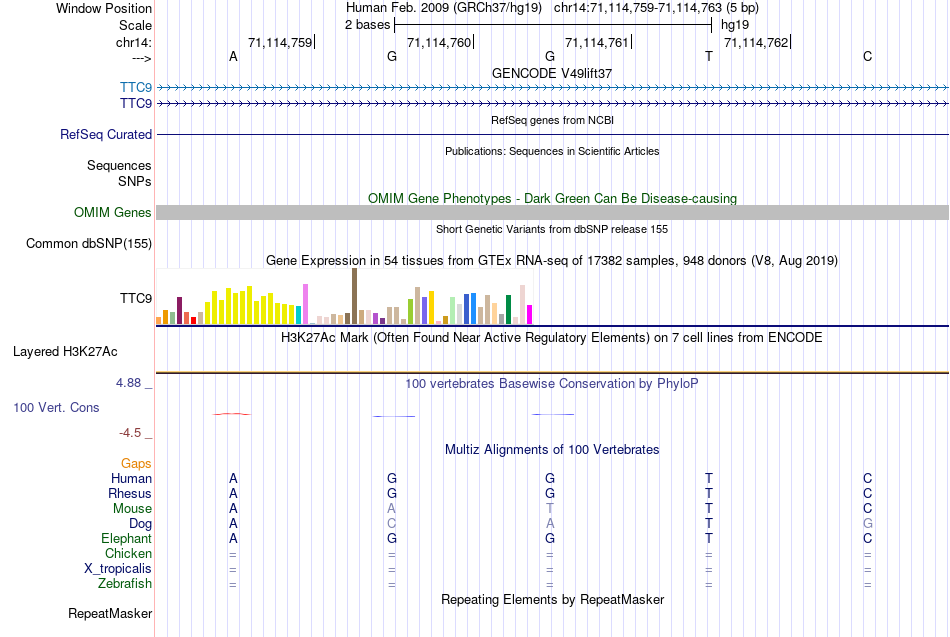
Task: Click the TTC9 label beside GTEx bars
Action: [136, 298]
